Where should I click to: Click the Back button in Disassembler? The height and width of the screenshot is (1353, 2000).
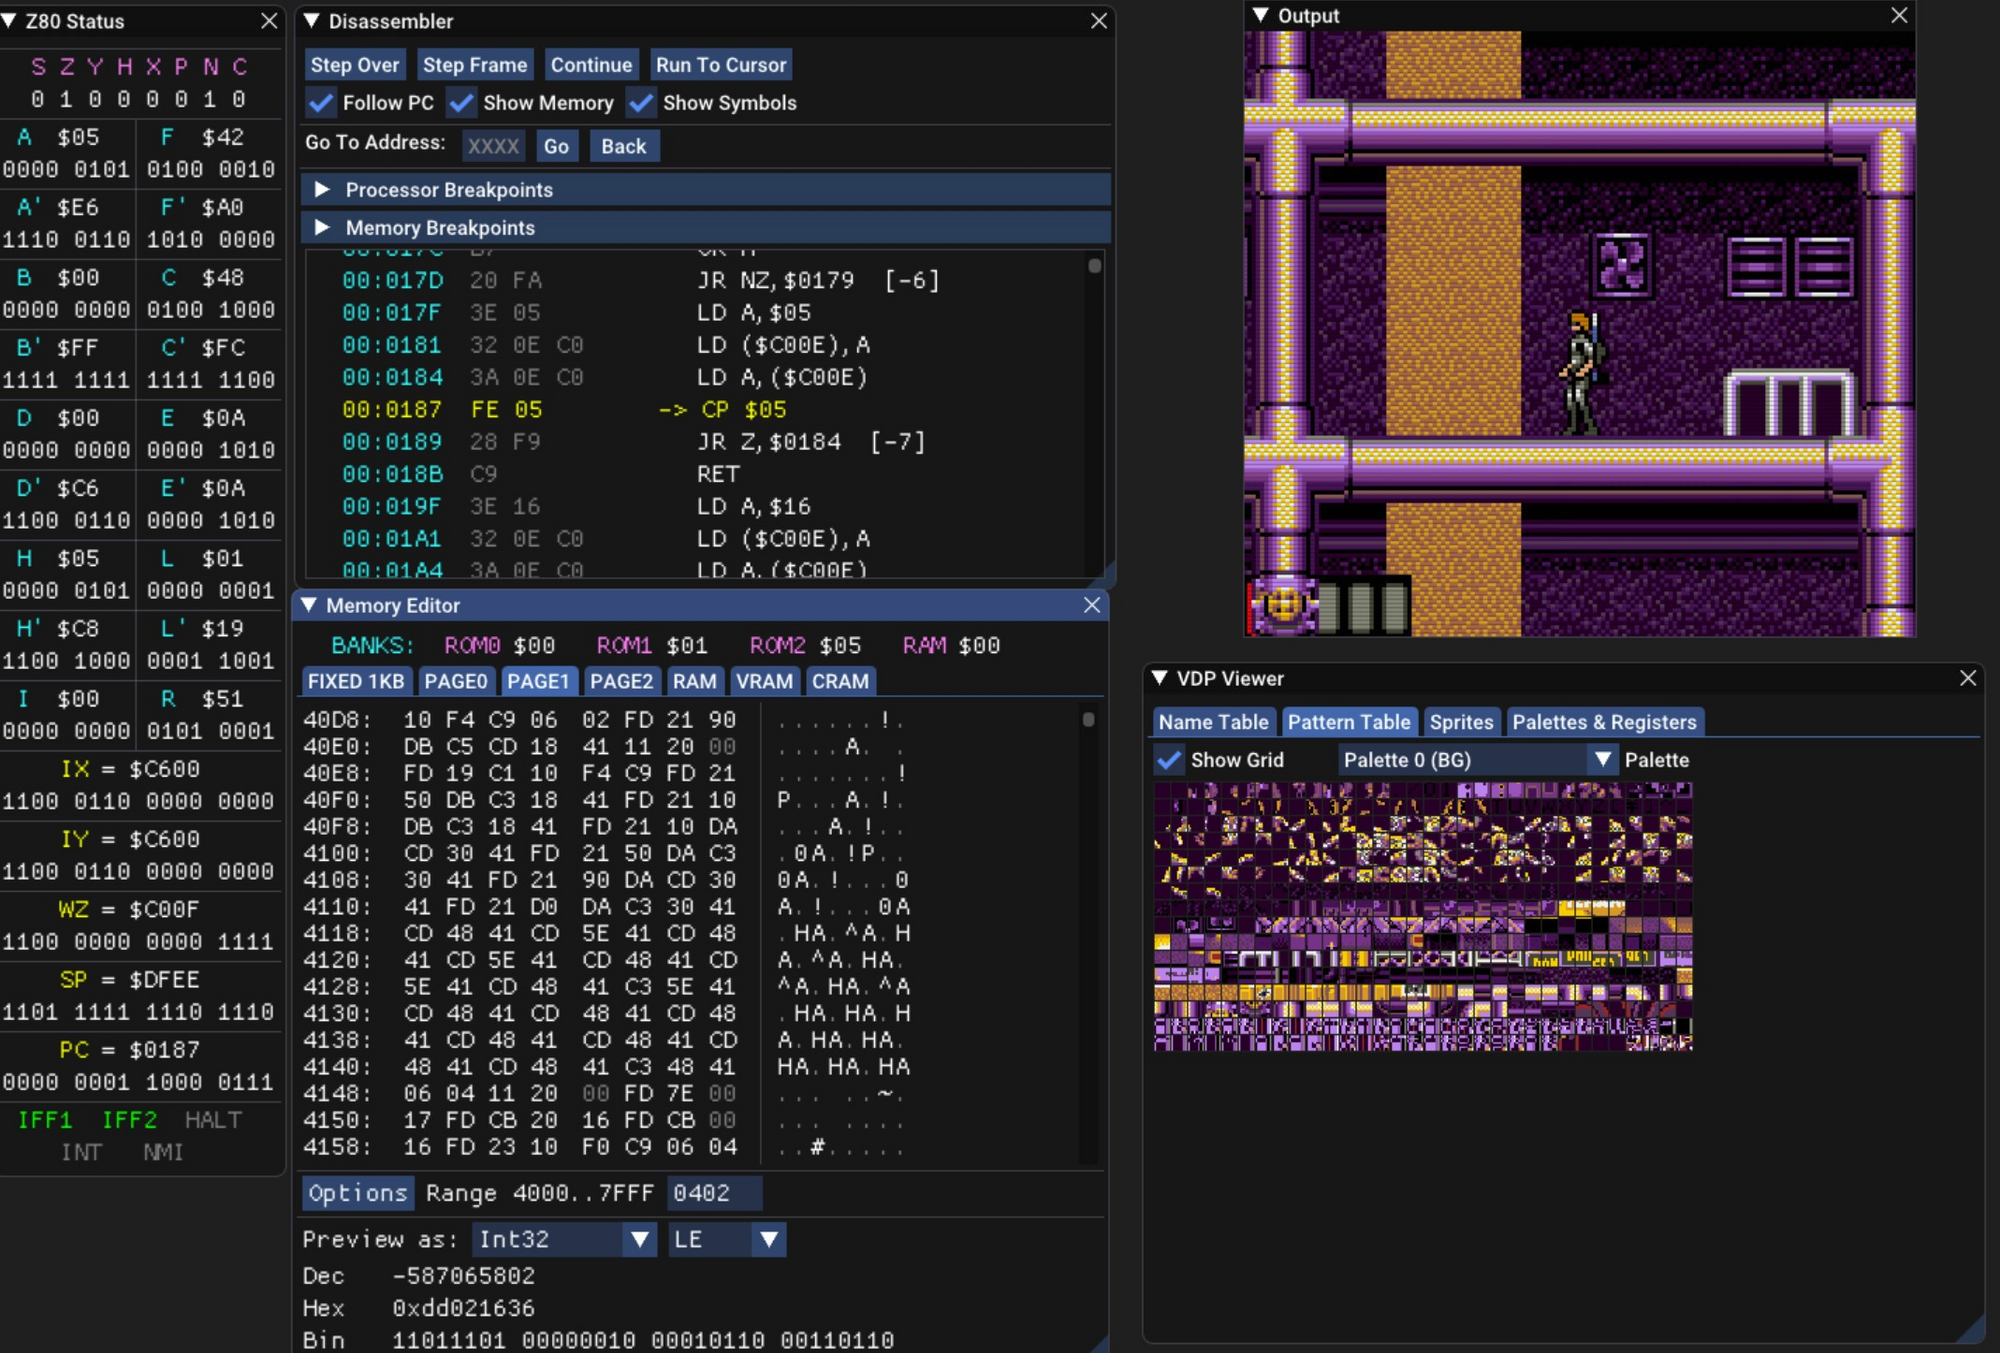point(623,146)
